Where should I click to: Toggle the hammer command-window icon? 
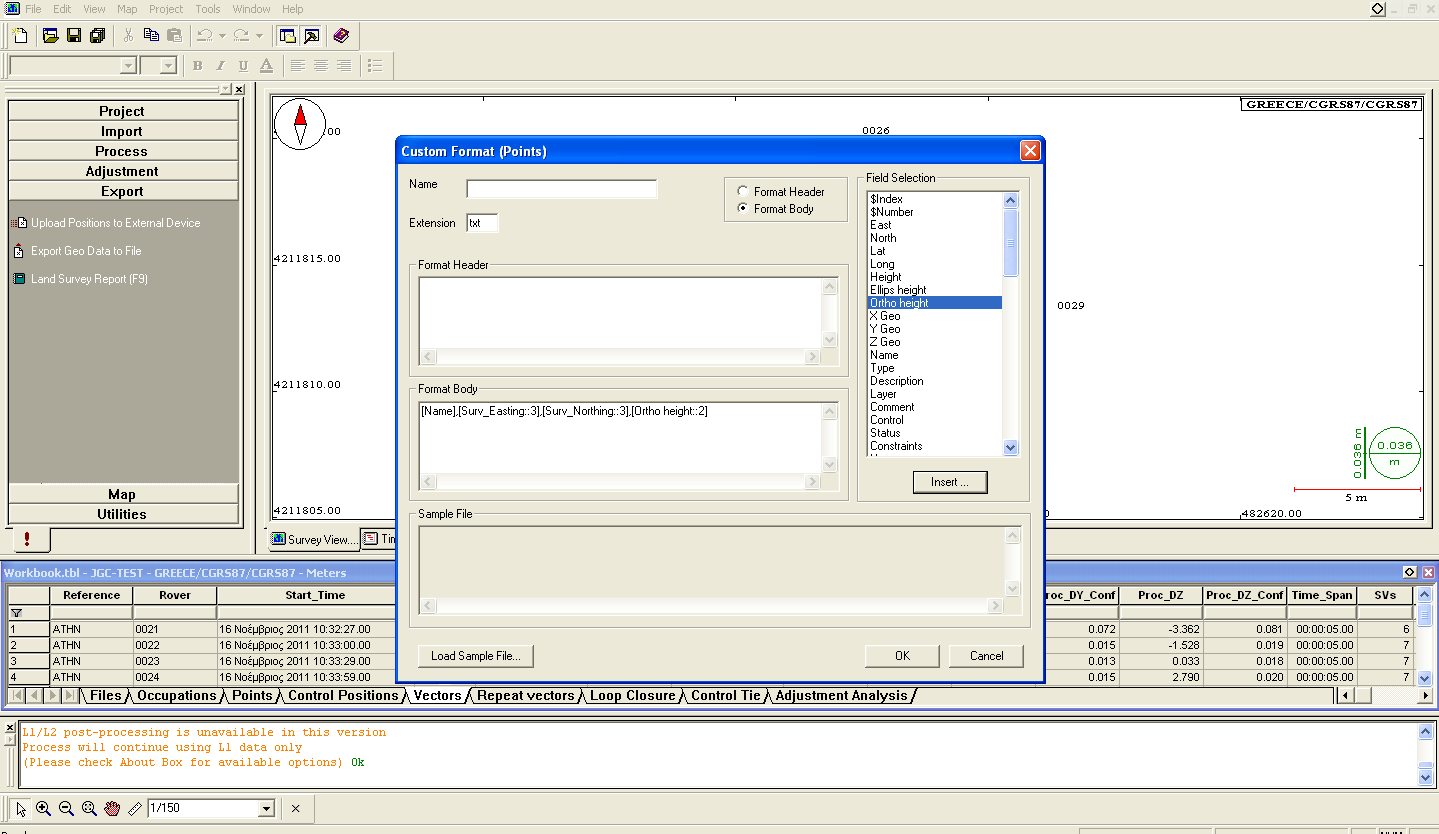[x=311, y=36]
